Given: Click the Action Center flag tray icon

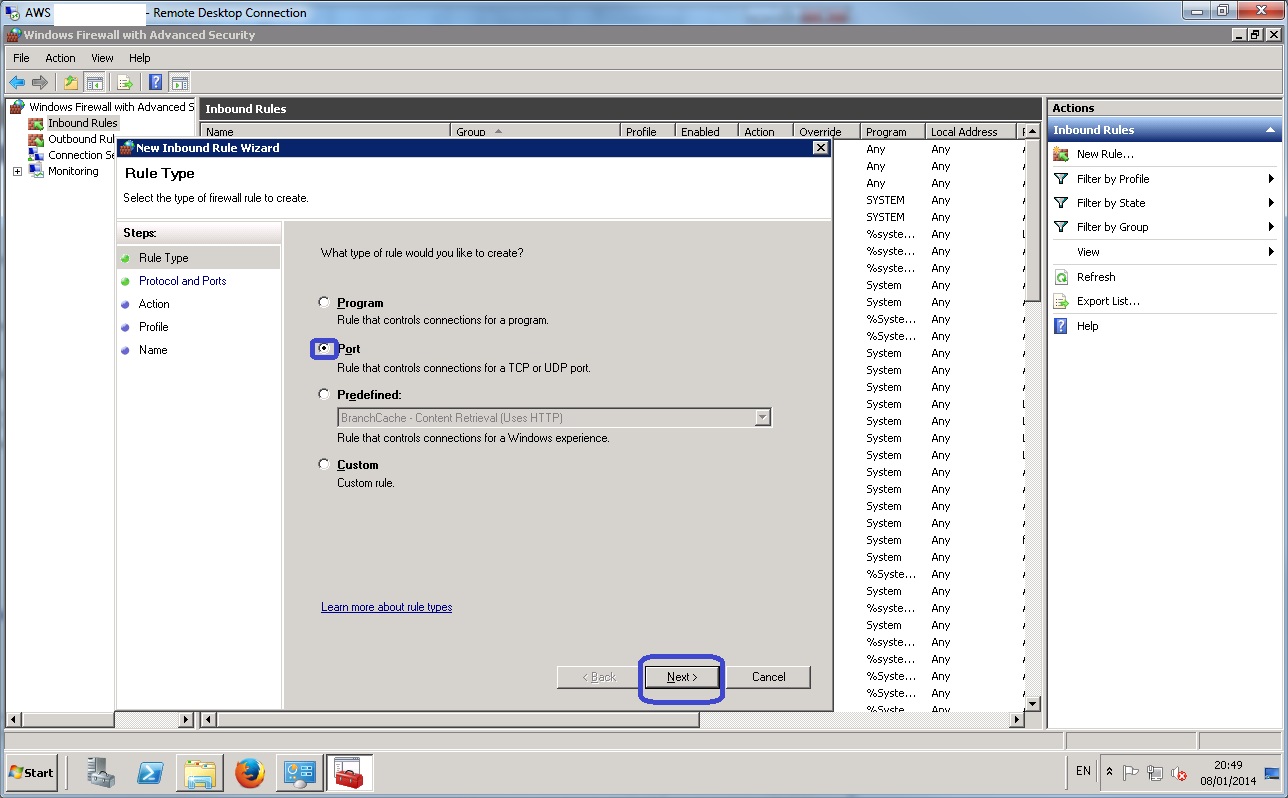Looking at the screenshot, I should 1131,772.
